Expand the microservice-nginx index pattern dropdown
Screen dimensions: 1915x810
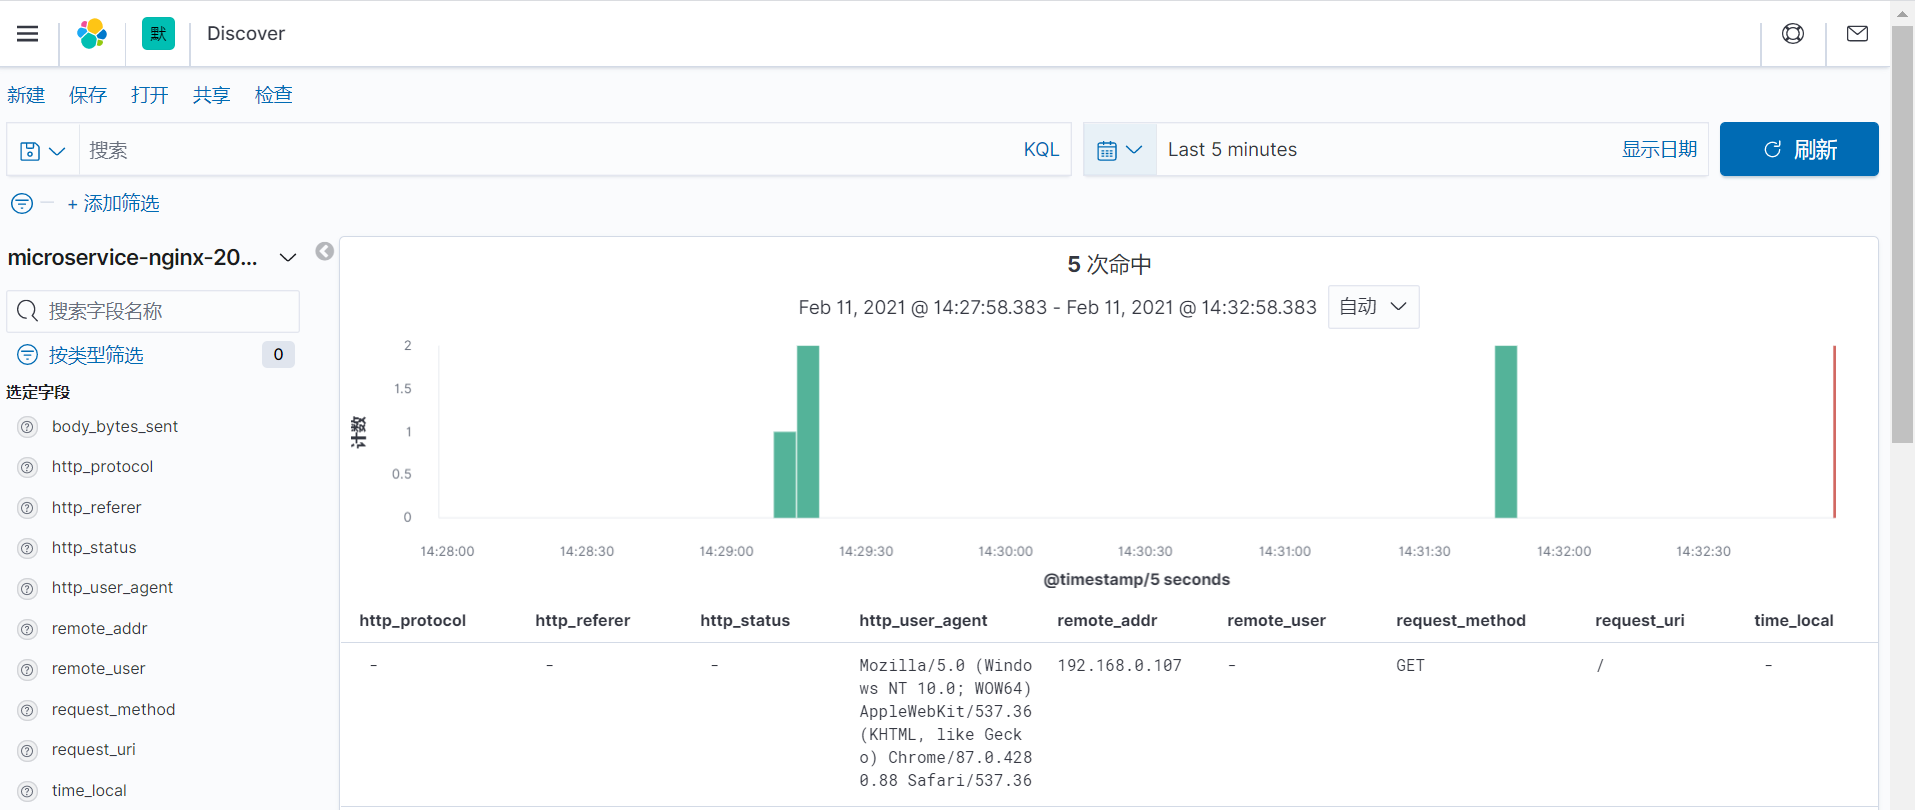pos(152,258)
